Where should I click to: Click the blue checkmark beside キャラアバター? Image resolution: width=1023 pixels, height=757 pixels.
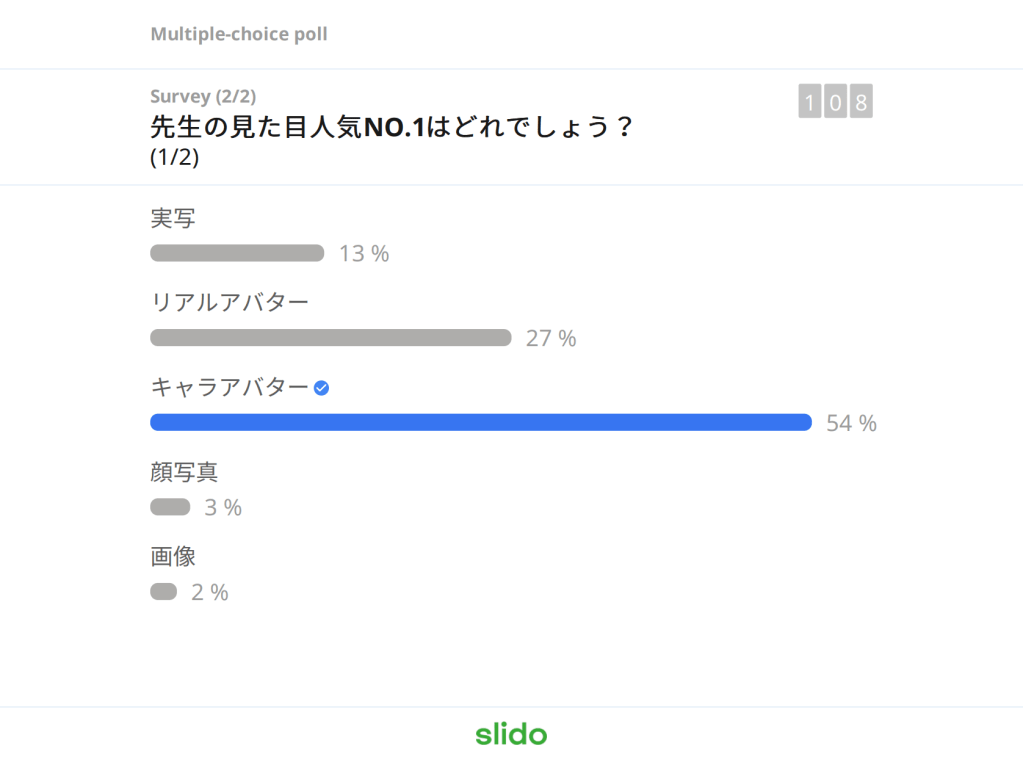coord(321,388)
